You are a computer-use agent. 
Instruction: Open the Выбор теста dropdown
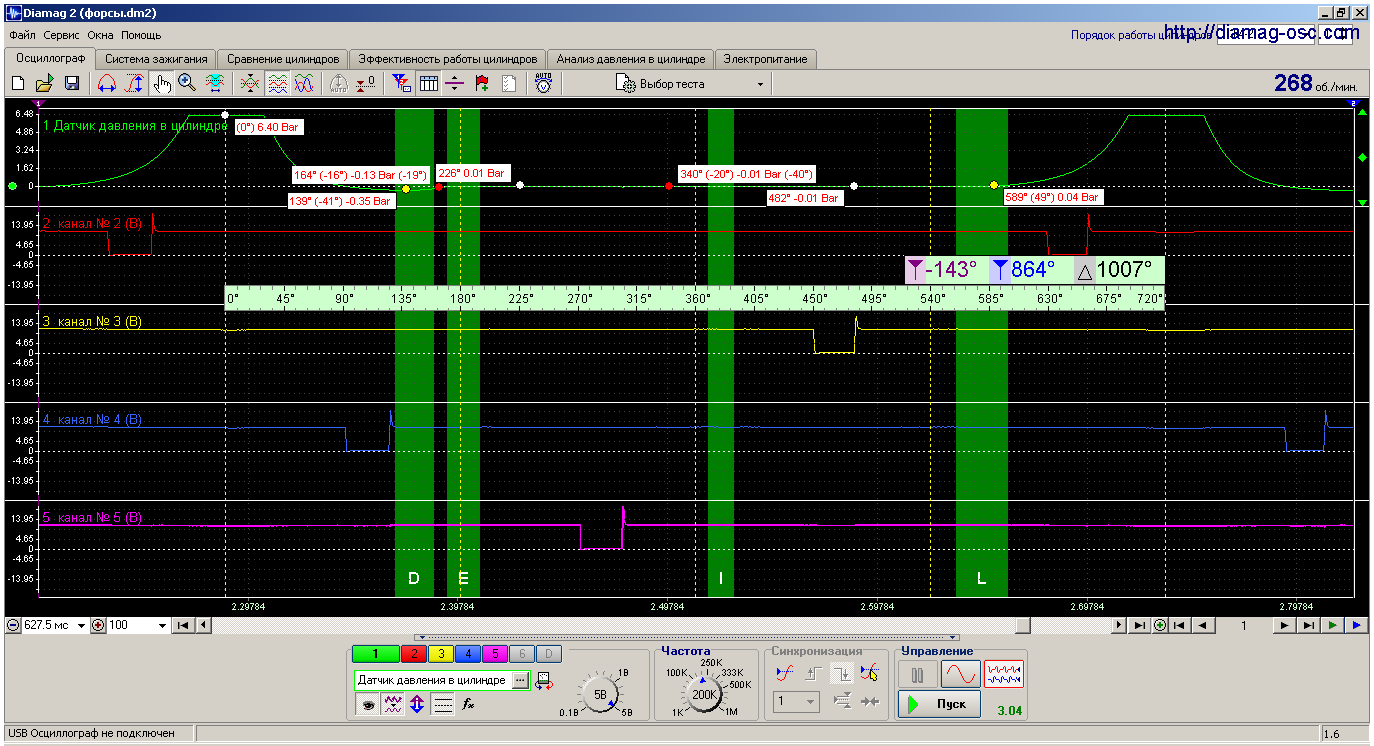(691, 84)
